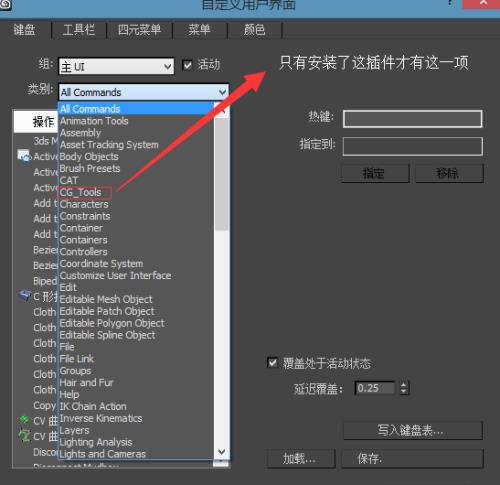Screen dimensions: 500x485
Task: Switch to the 工具栏 tab
Action: tap(79, 30)
